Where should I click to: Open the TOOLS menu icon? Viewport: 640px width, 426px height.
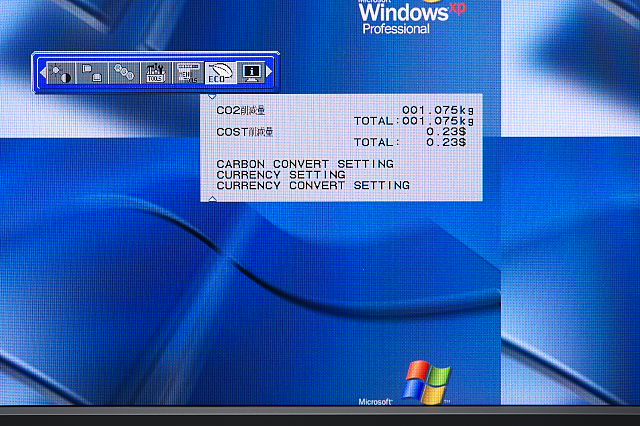[x=155, y=73]
